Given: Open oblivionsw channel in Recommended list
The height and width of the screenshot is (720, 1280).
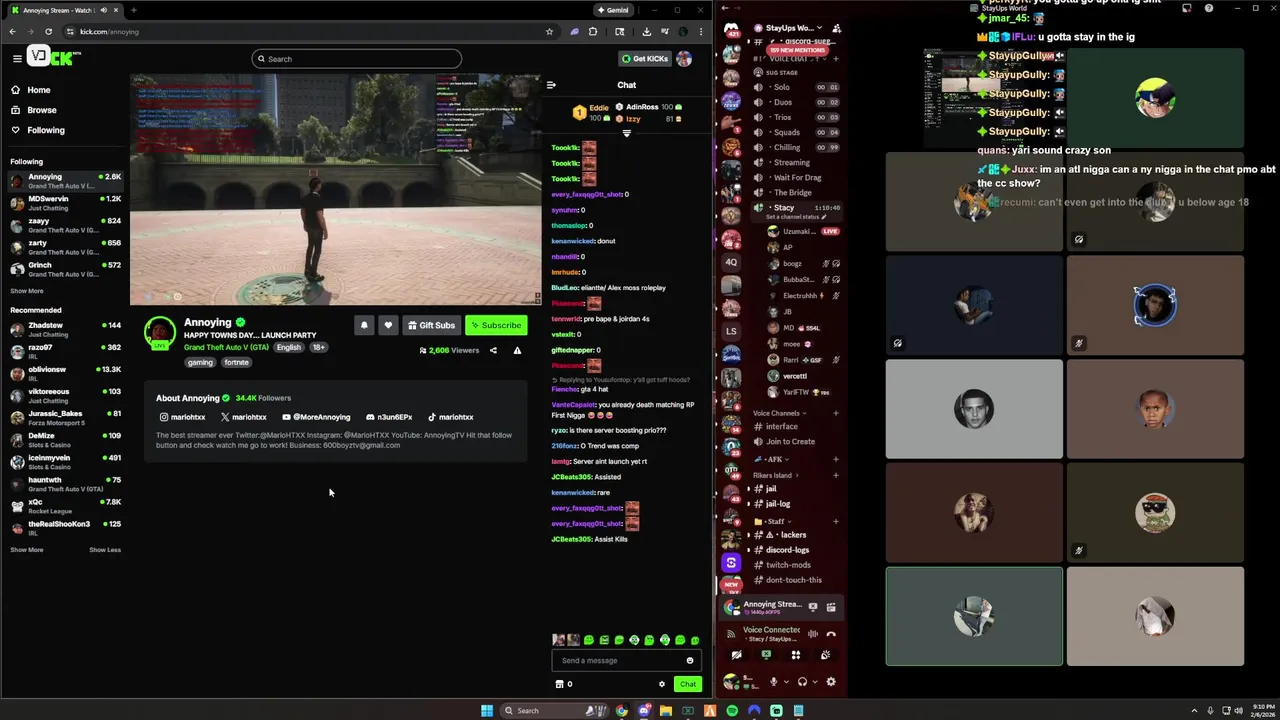Looking at the screenshot, I should tap(66, 374).
